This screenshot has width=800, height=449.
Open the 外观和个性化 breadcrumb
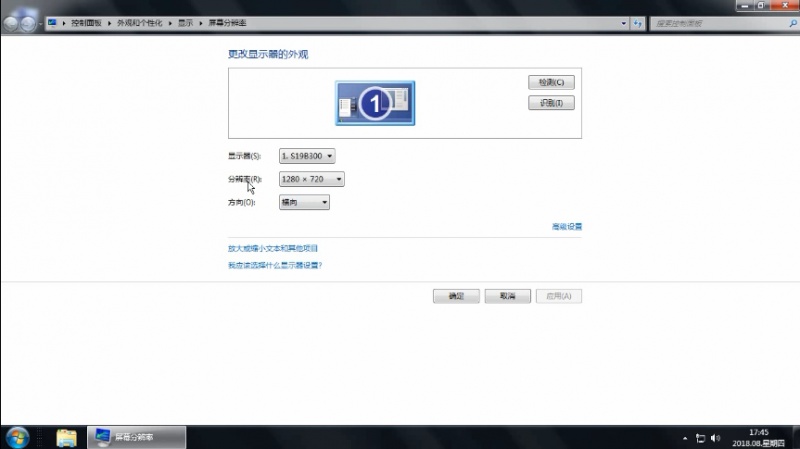point(139,23)
